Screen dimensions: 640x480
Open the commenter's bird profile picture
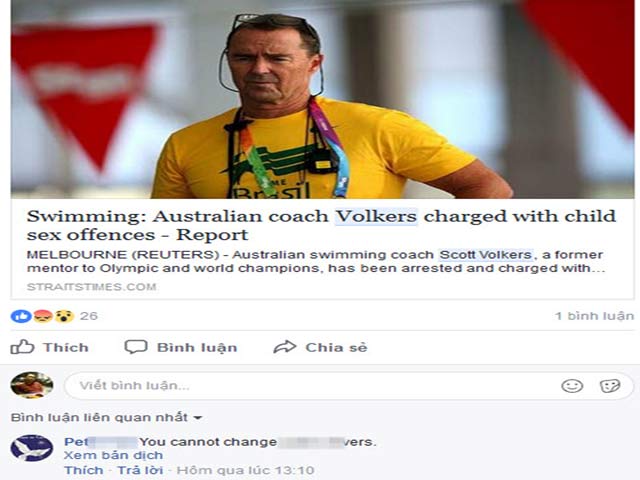[x=32, y=448]
